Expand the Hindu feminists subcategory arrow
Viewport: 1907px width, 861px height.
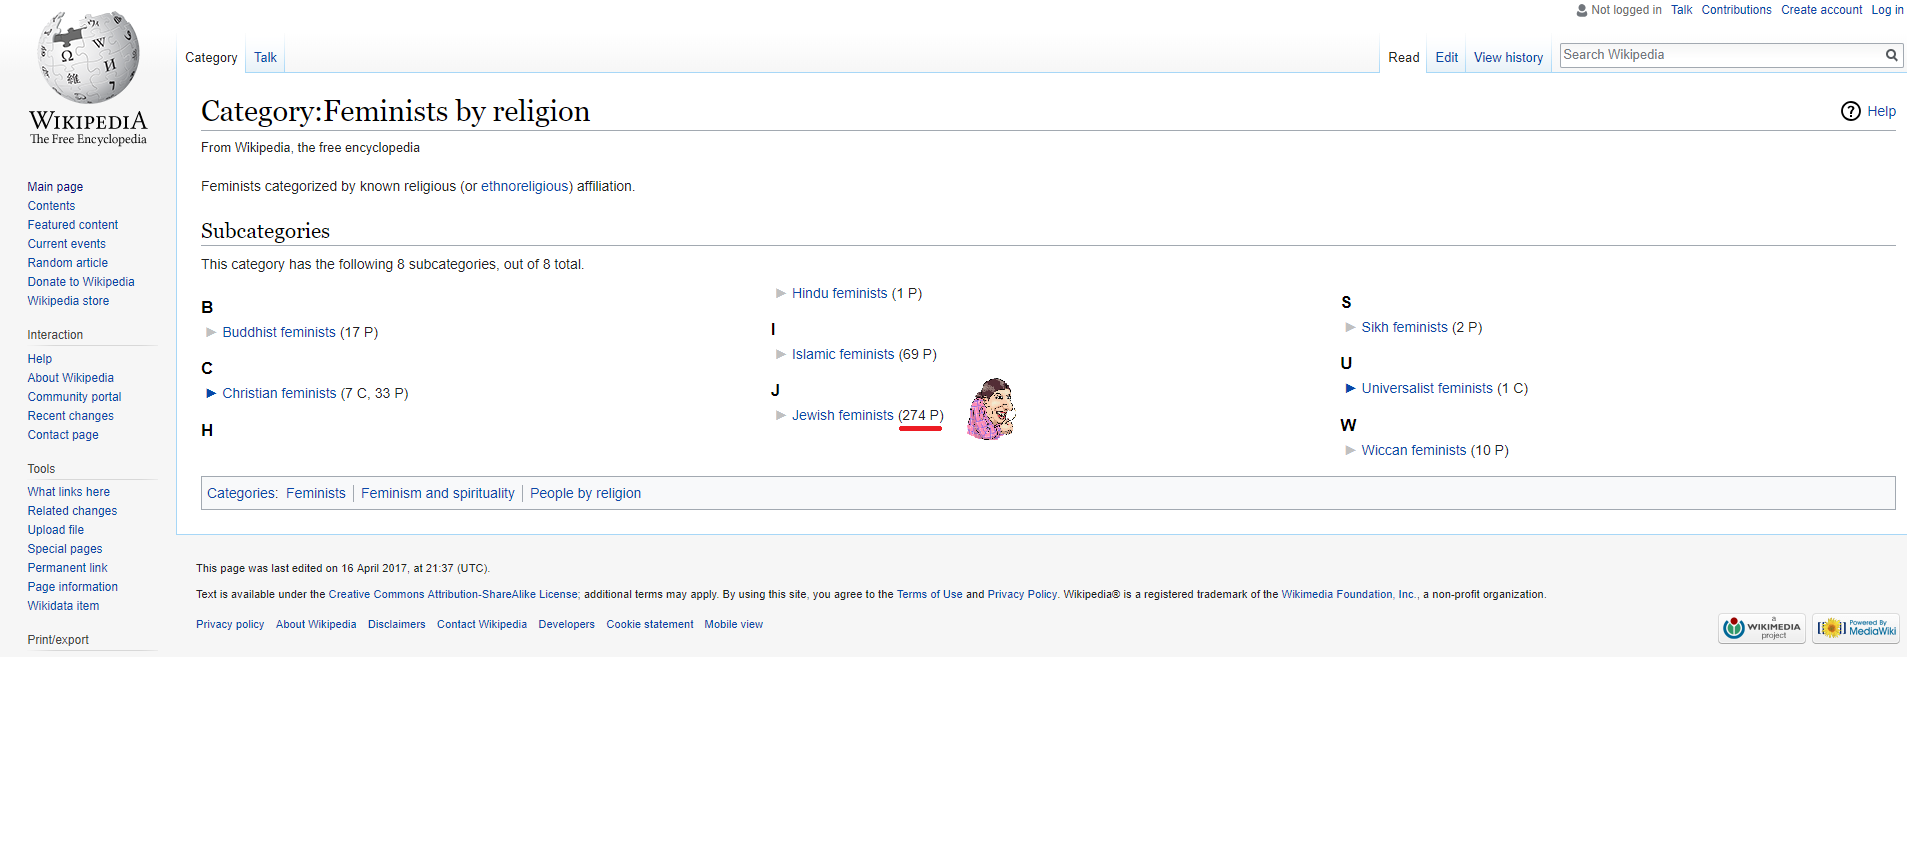tap(781, 293)
